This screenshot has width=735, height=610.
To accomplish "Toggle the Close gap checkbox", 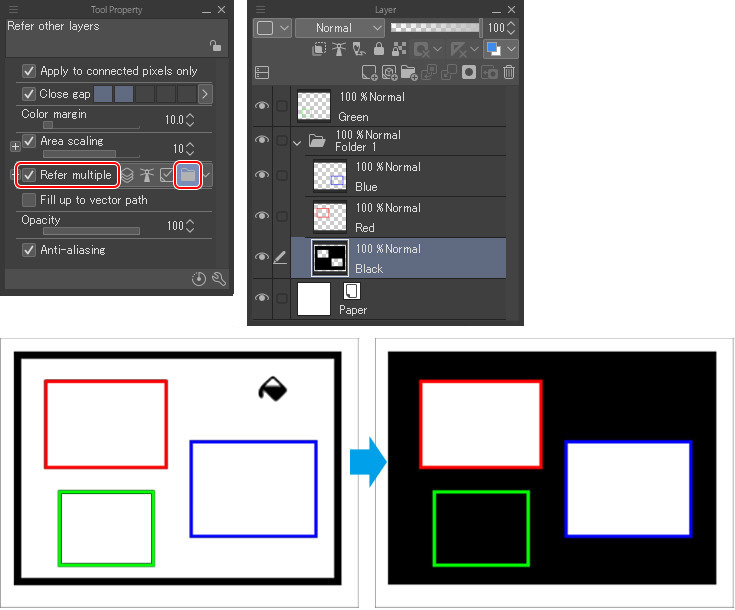I will (29, 94).
